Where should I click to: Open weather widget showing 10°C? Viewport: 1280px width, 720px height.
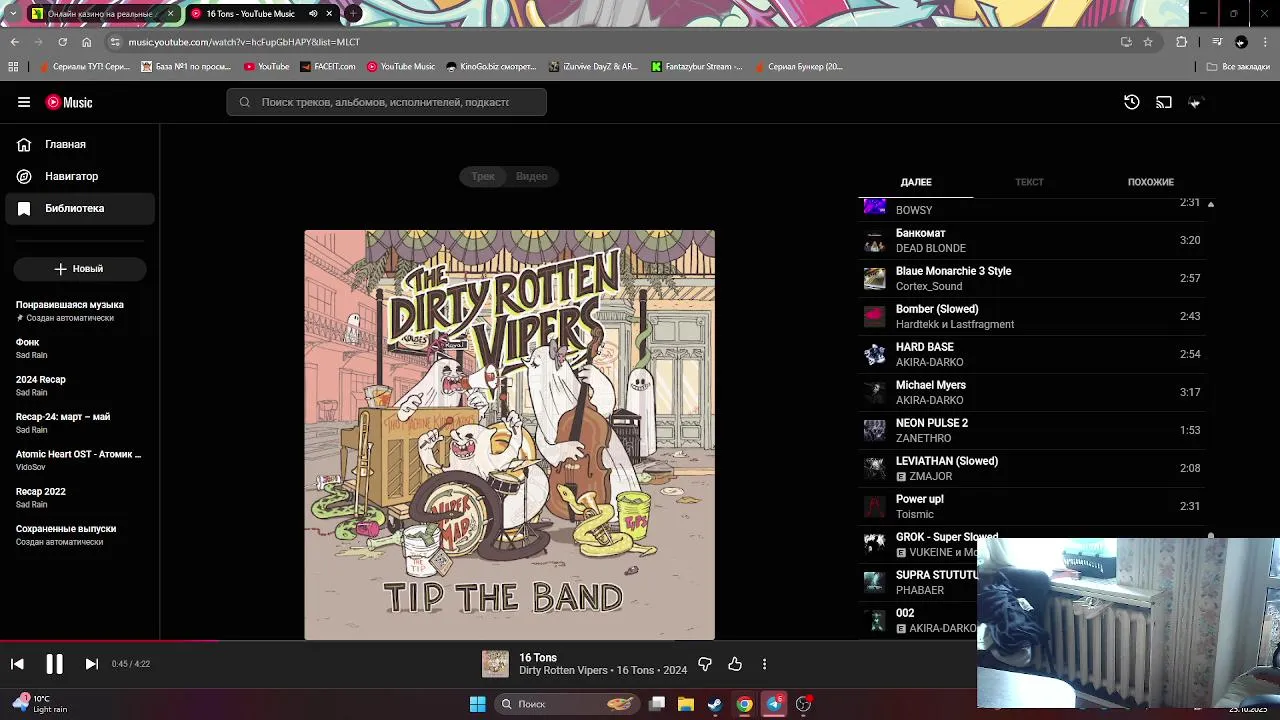[40, 704]
